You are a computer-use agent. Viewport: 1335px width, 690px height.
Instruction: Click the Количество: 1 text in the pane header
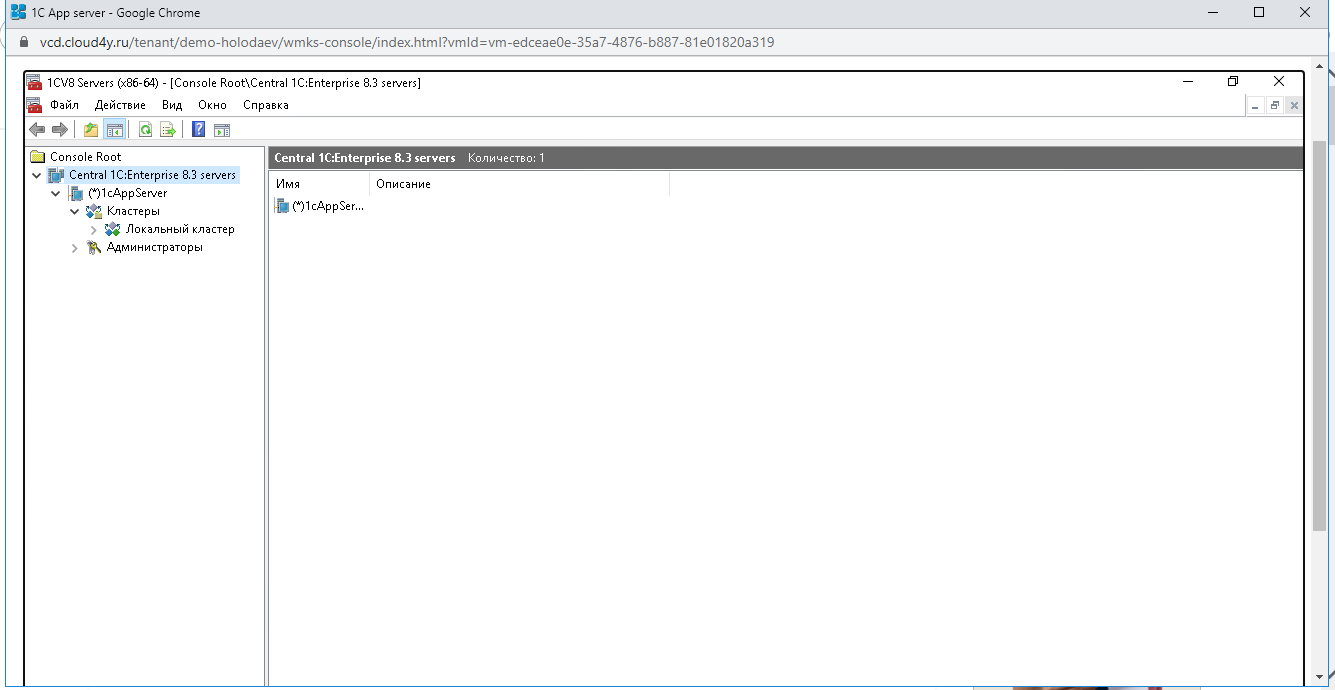[x=506, y=158]
